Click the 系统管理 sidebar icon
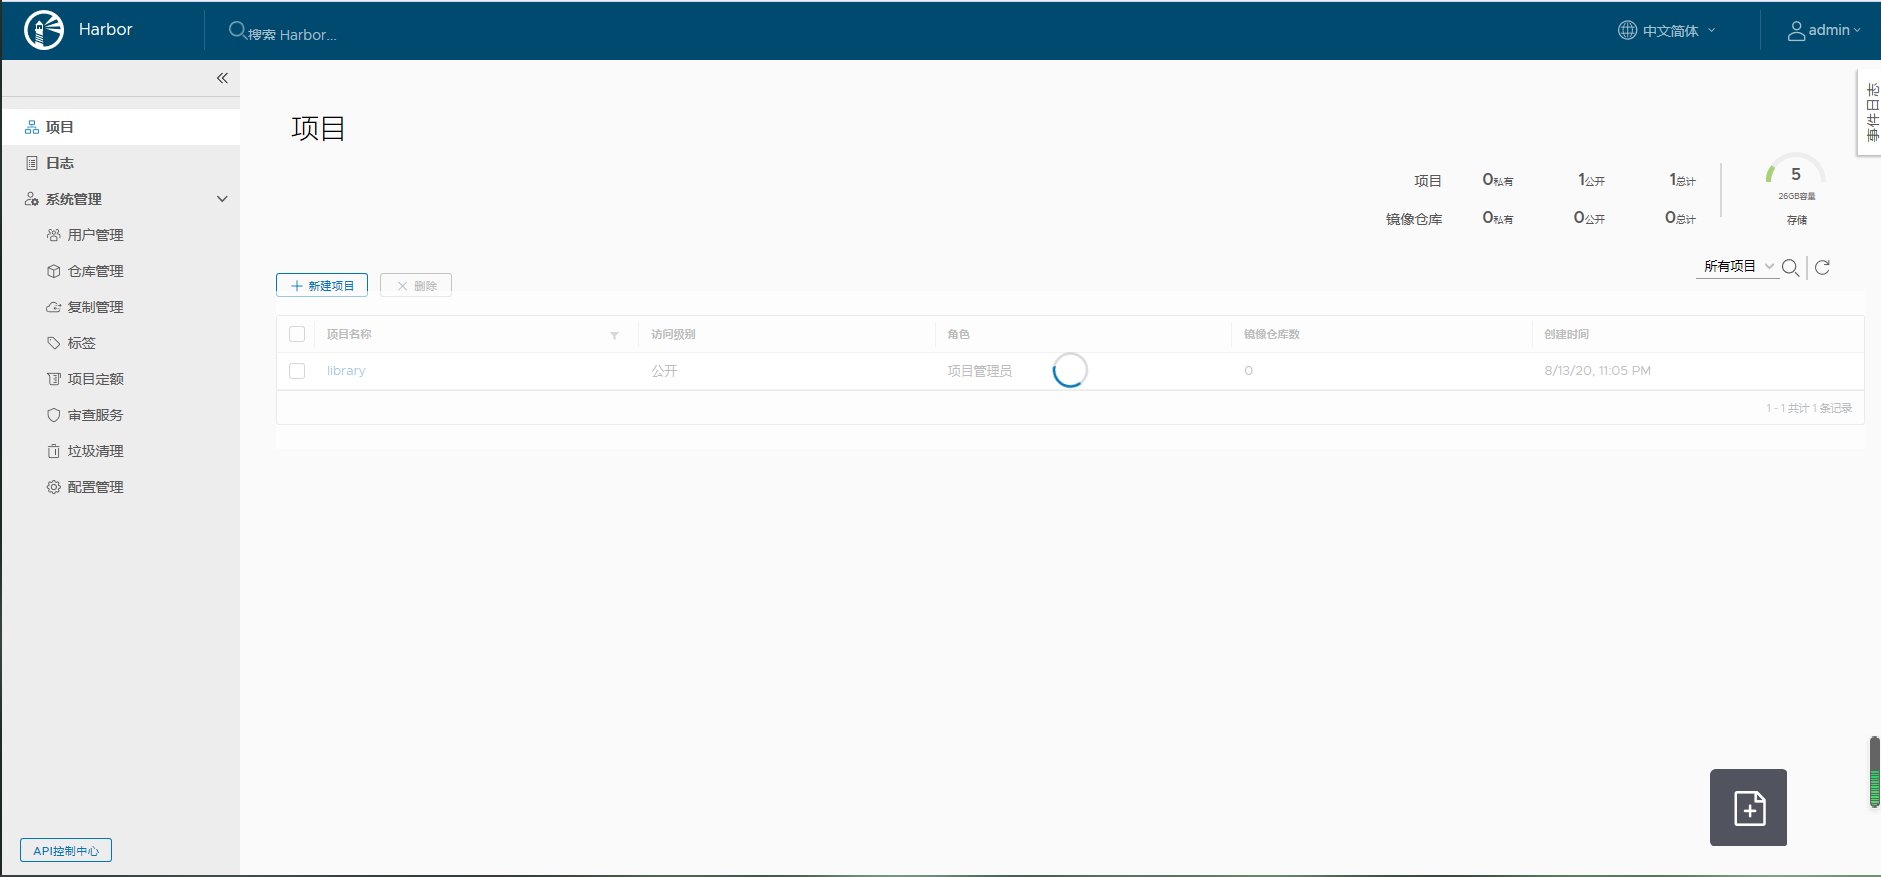Image resolution: width=1881 pixels, height=877 pixels. [32, 199]
